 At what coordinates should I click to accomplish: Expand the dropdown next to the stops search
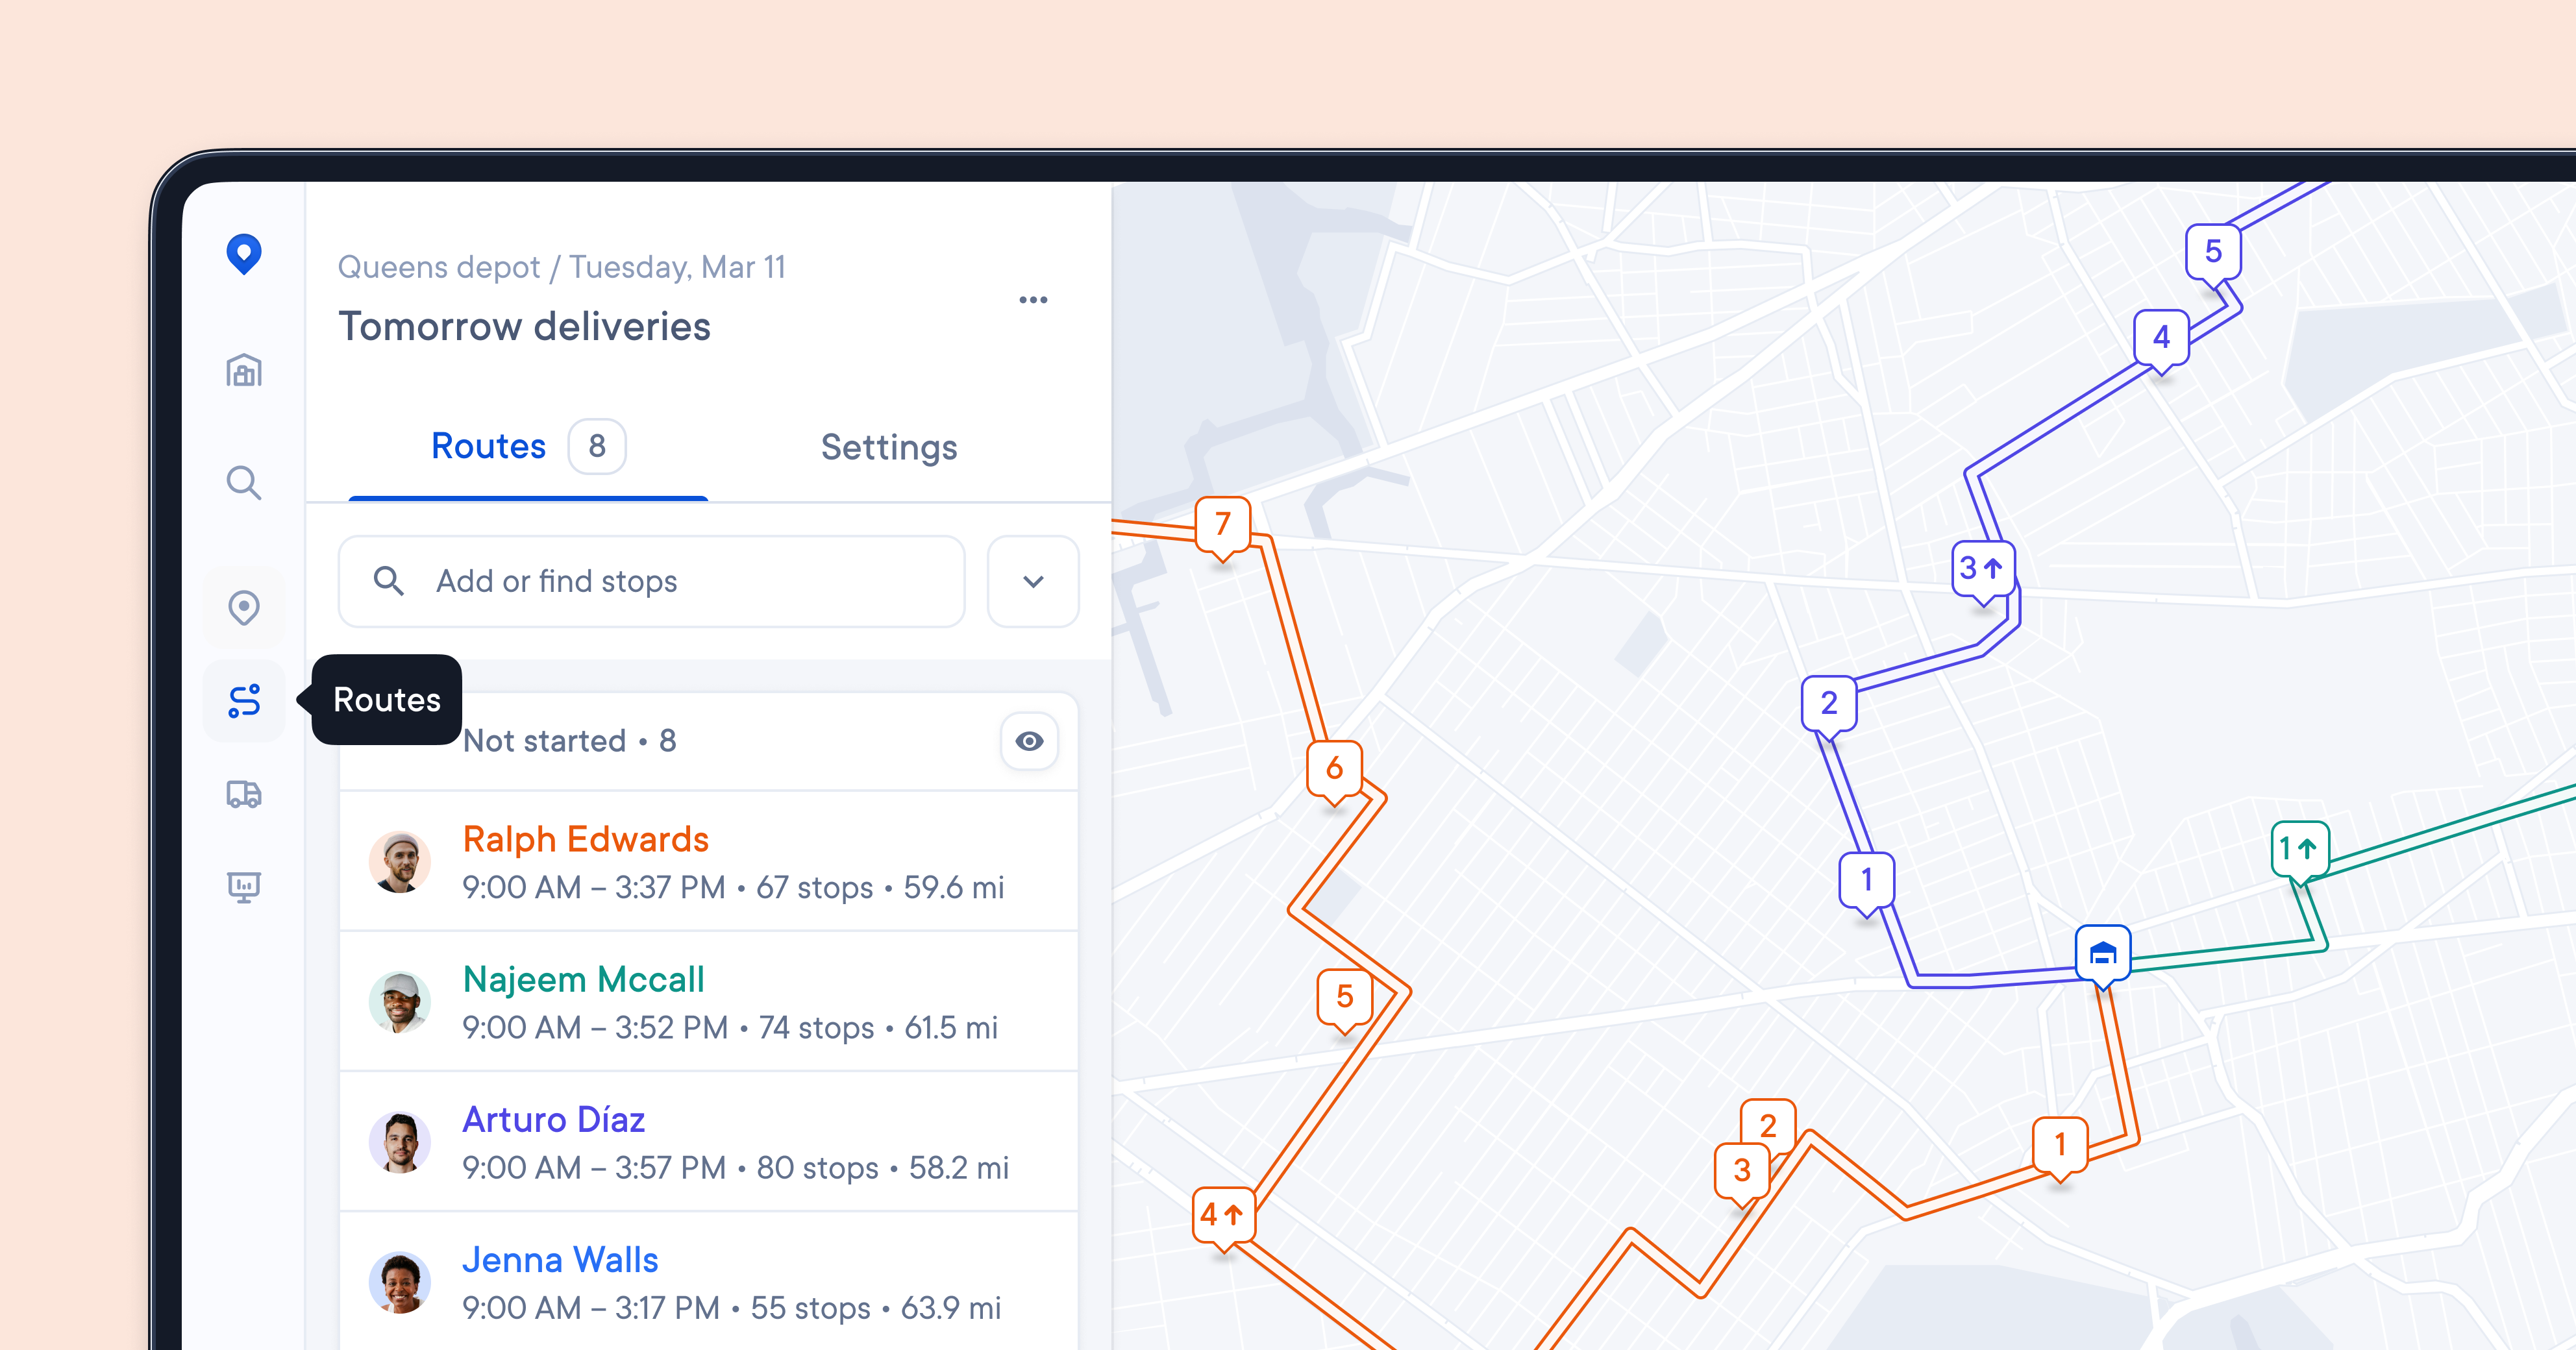click(x=1033, y=581)
